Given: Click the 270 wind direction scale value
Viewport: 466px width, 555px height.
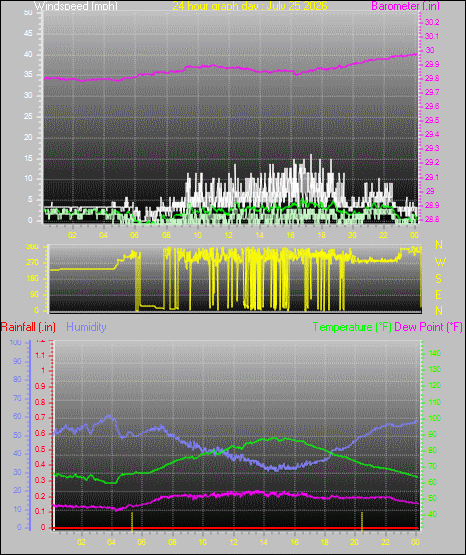Looking at the screenshot, I should point(33,263).
